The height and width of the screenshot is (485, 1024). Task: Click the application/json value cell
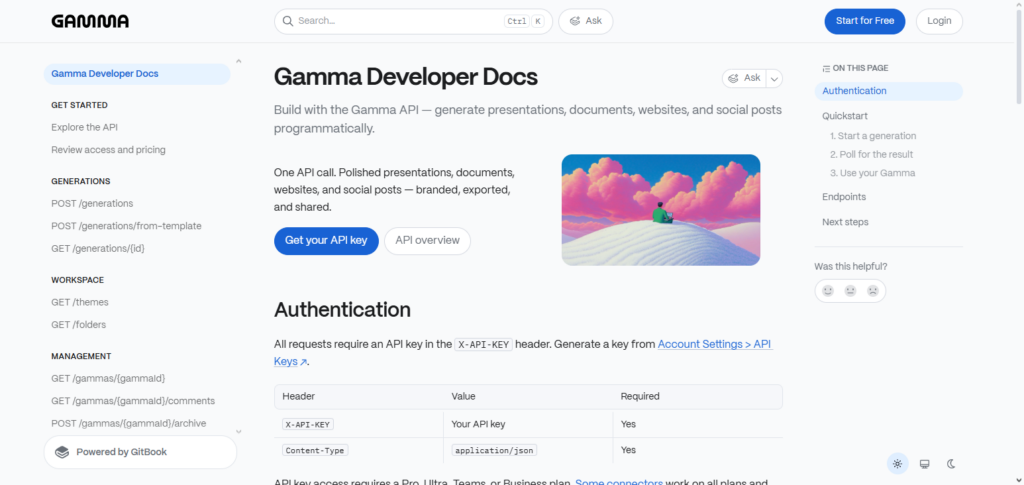point(528,450)
